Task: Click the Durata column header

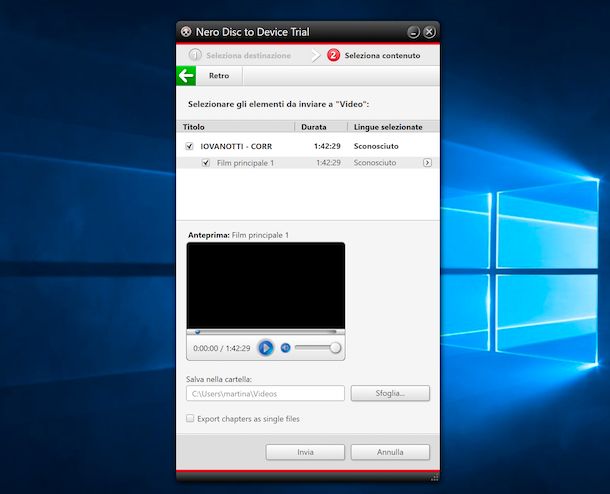Action: click(321, 127)
